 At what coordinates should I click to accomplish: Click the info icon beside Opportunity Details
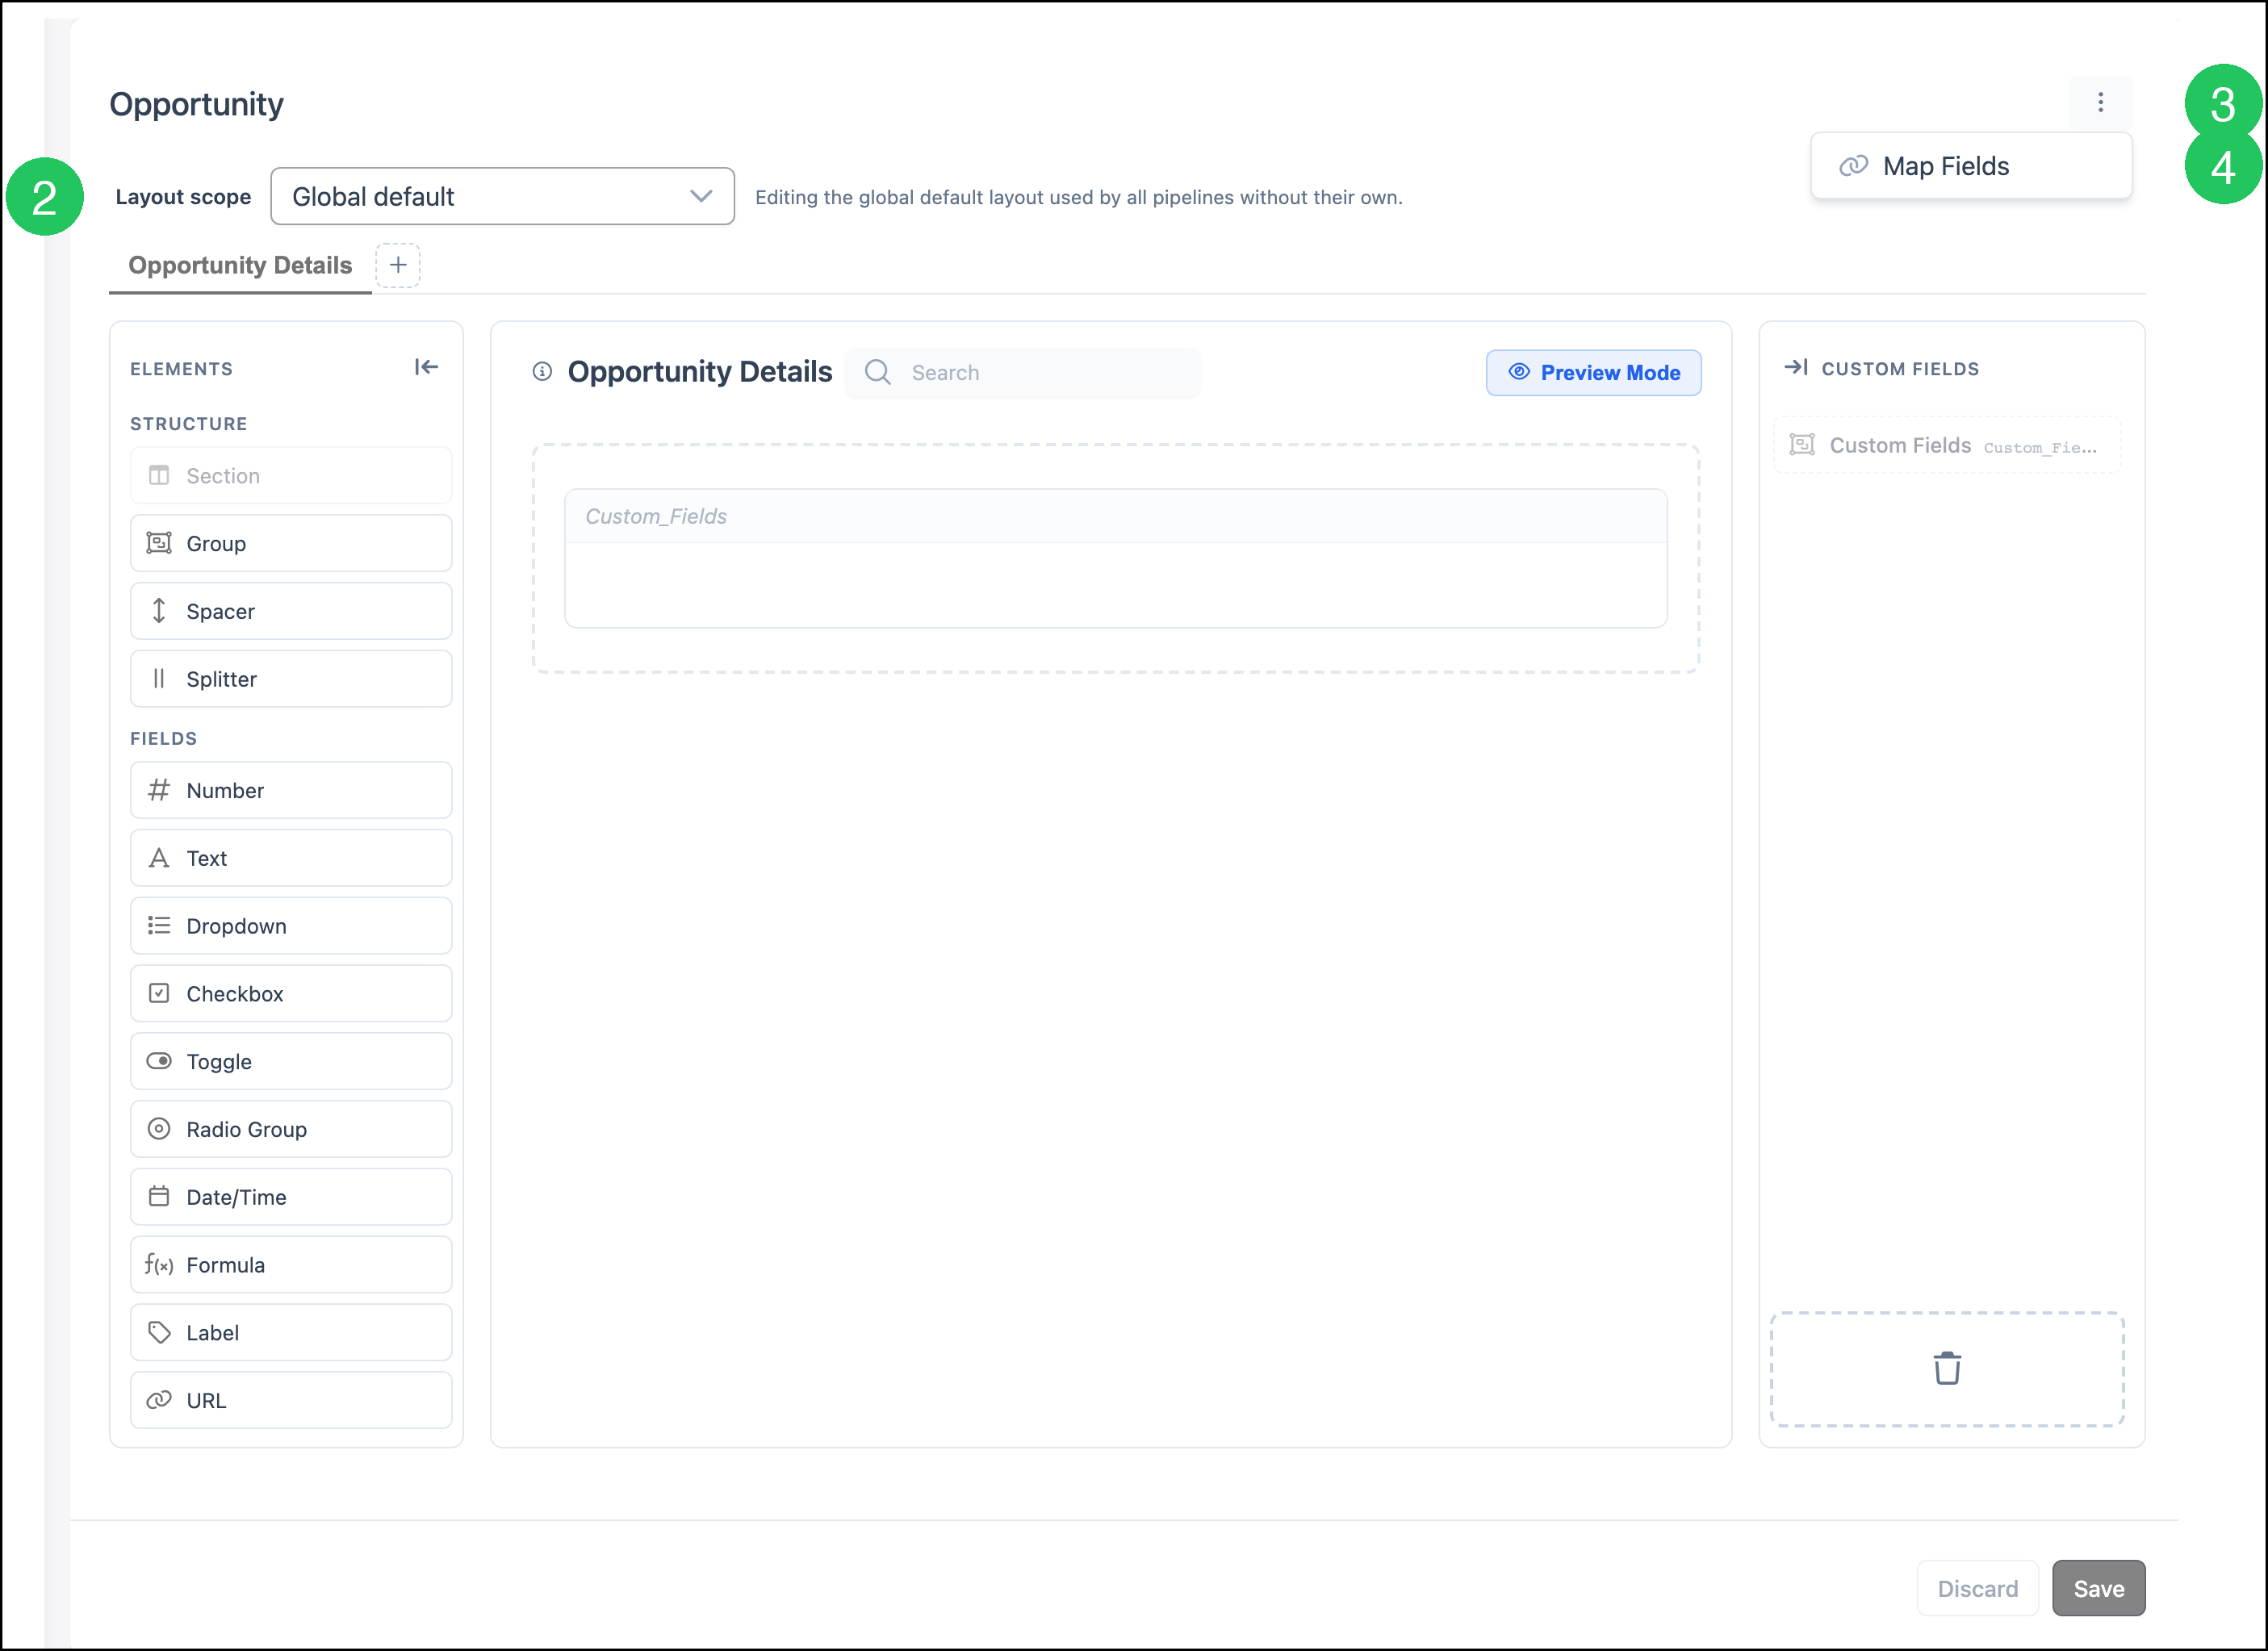pos(542,372)
